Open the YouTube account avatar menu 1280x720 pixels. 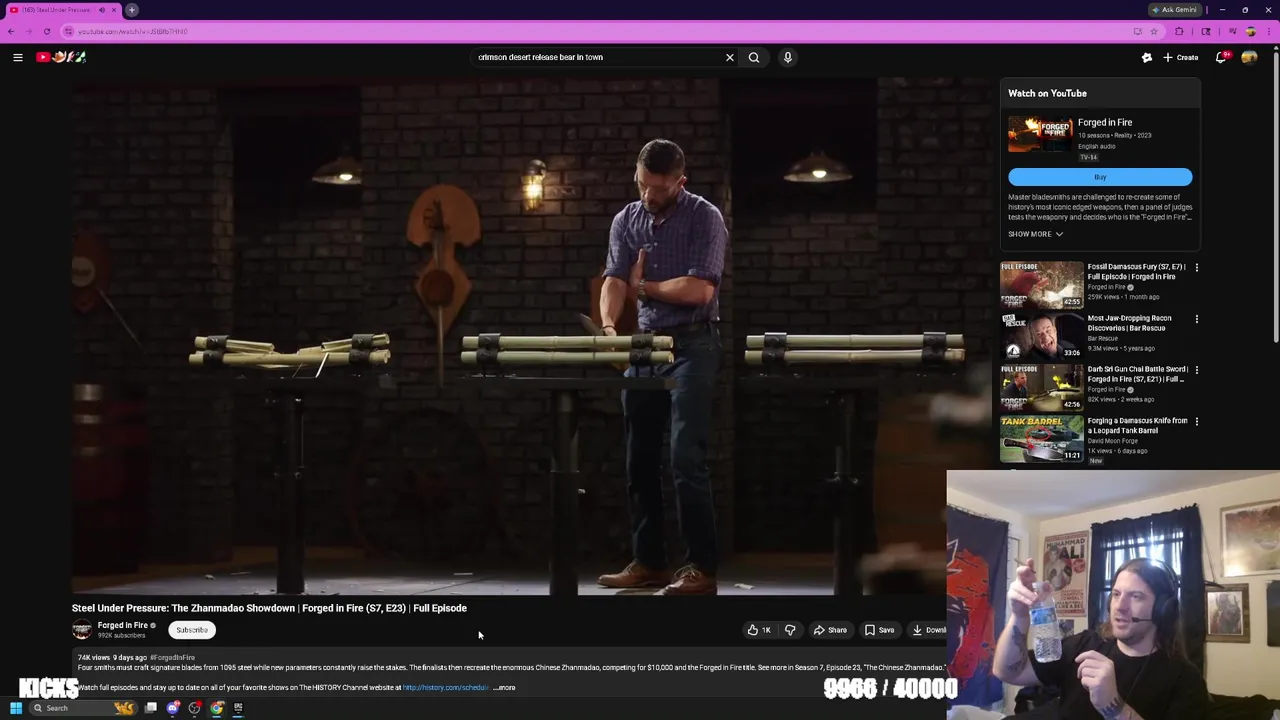click(x=1249, y=57)
